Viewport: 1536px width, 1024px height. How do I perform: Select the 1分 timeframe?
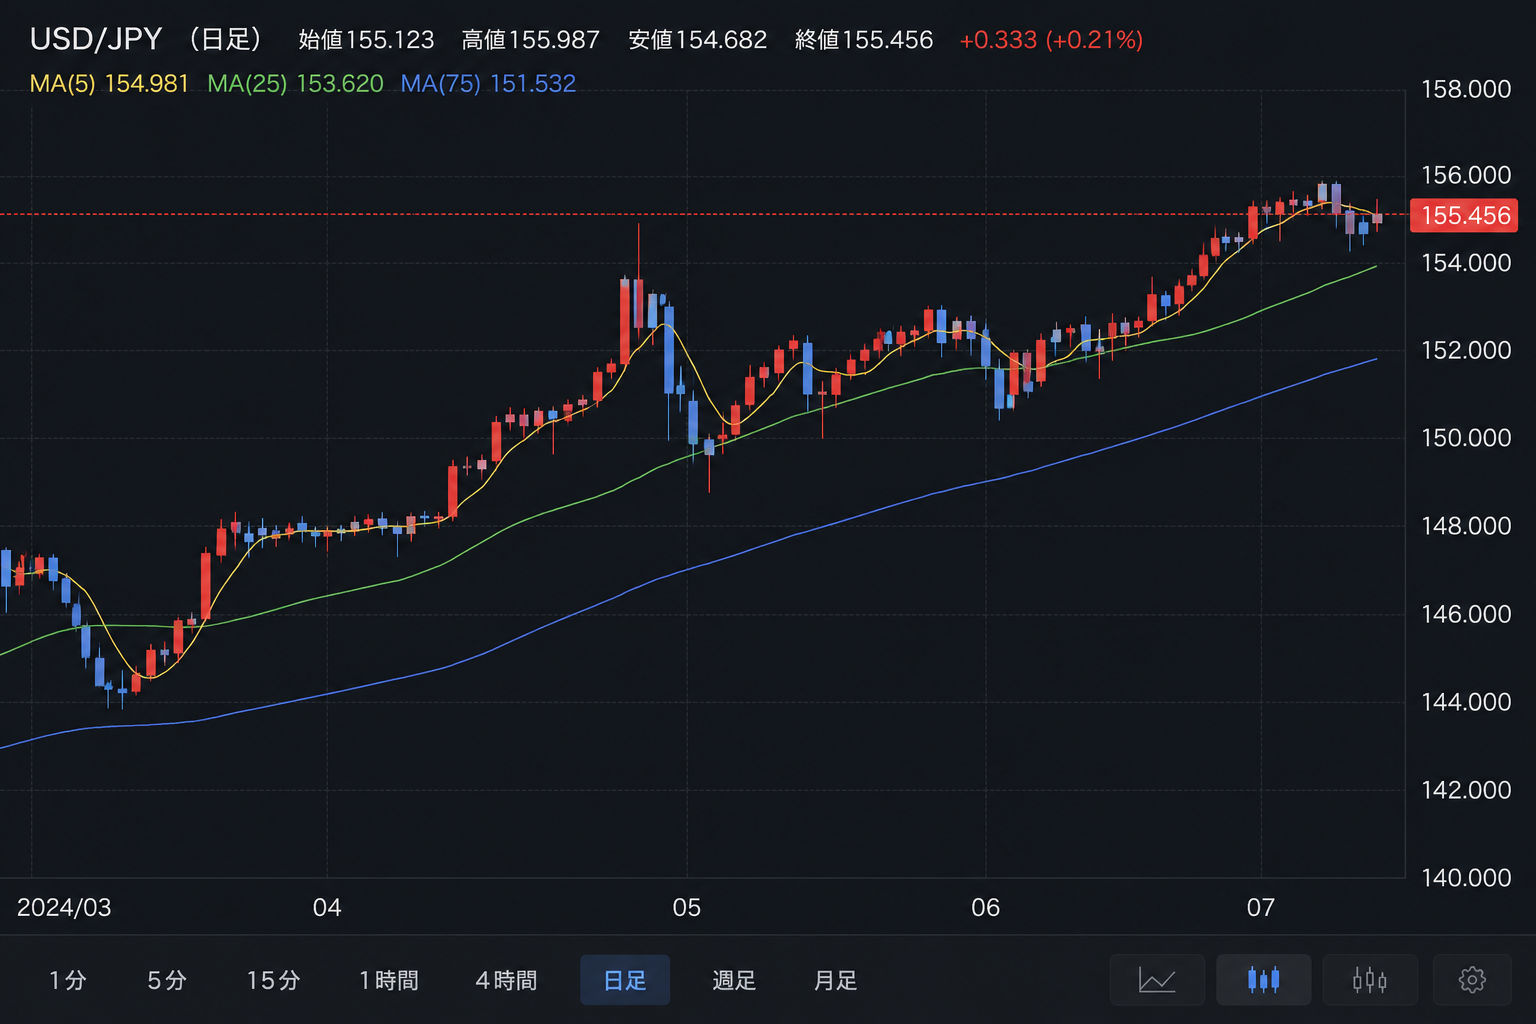point(67,980)
